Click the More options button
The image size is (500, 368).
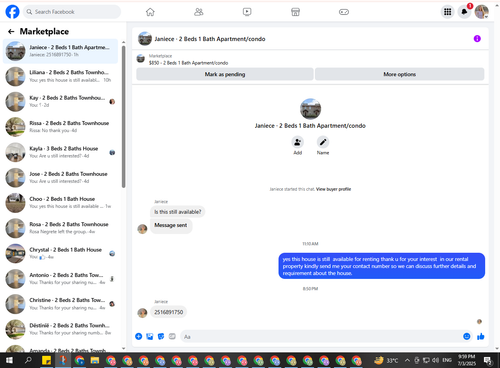pos(399,74)
